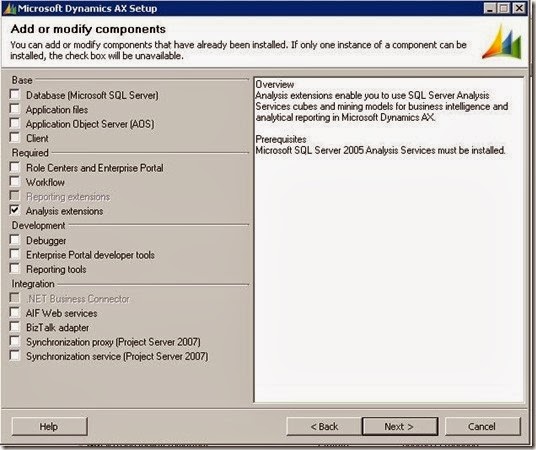Check Enterprise Portal developer tools
536x450 pixels.
(15, 254)
